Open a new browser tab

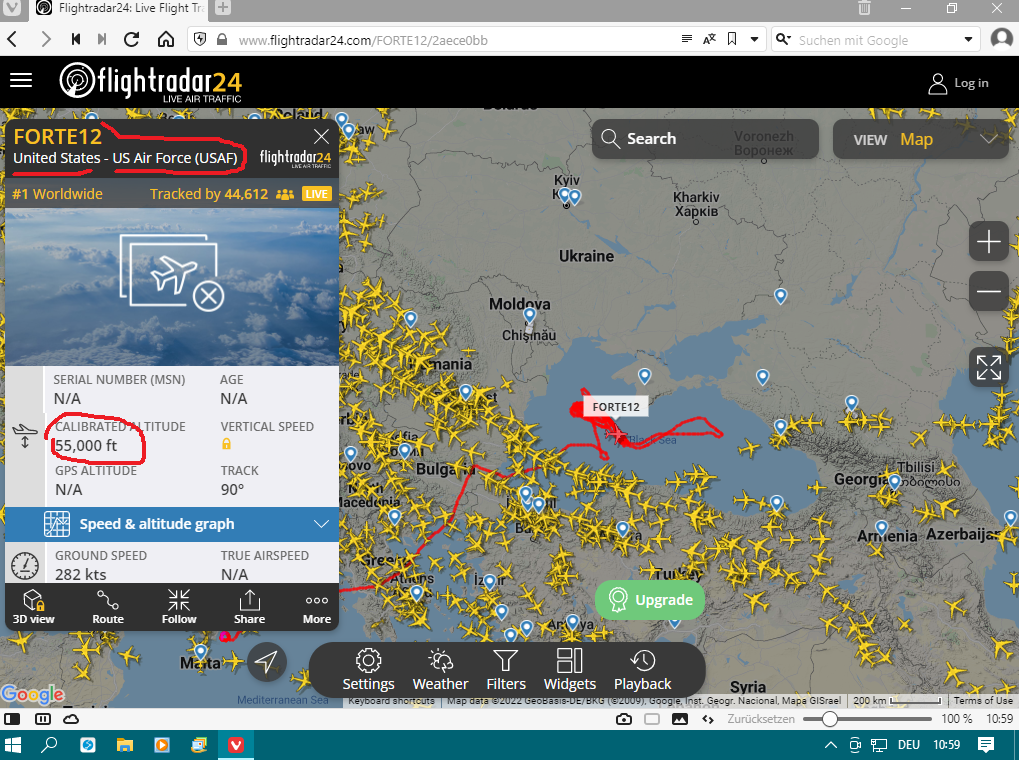click(223, 8)
